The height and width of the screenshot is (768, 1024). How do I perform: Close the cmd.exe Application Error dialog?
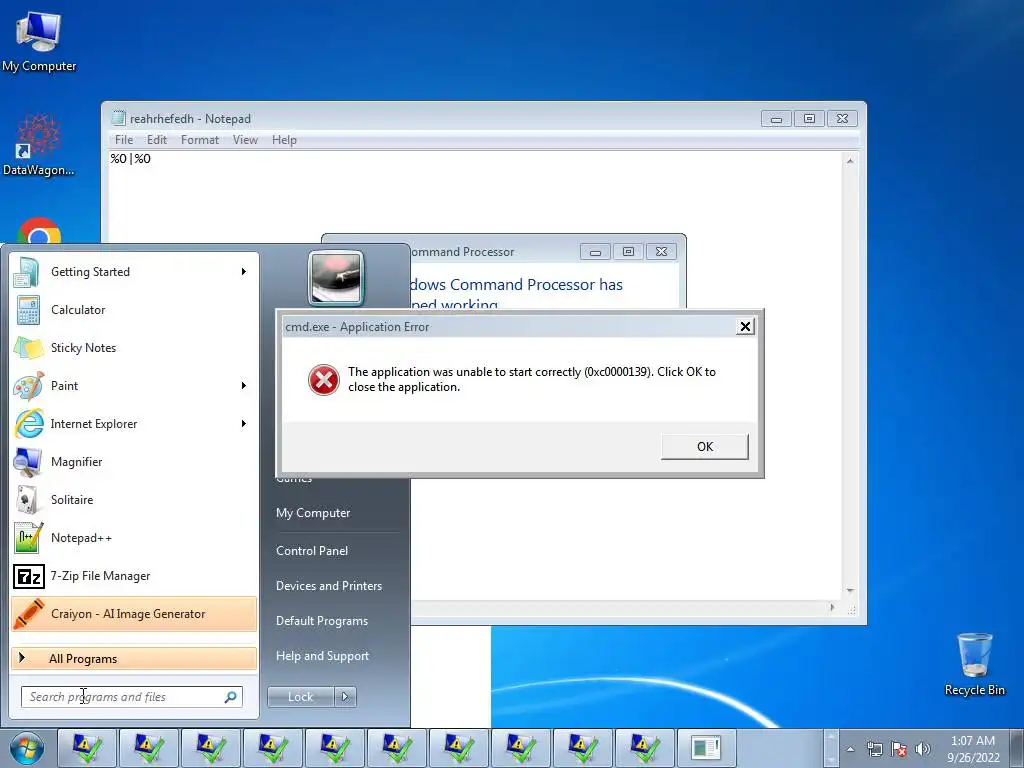[x=744, y=327]
